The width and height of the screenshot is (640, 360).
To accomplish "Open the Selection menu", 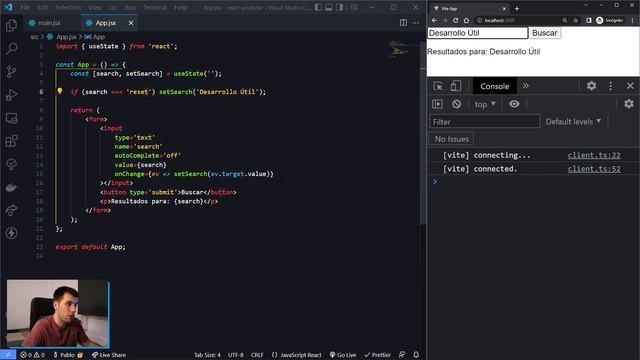I will (68, 7).
